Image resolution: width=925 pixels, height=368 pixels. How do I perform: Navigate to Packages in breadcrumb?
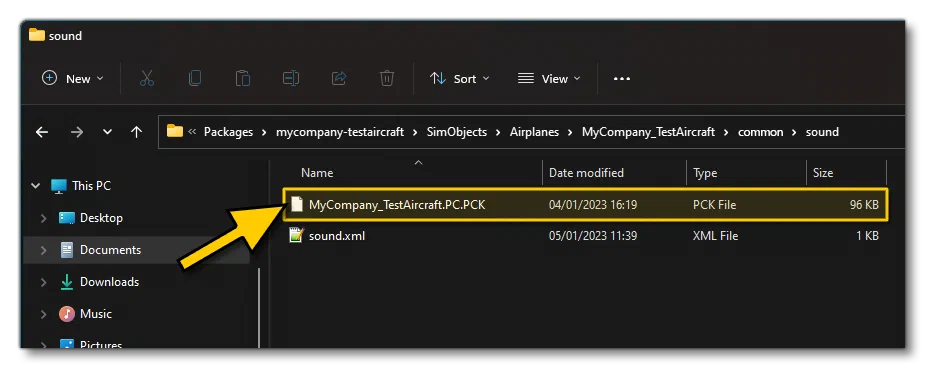coord(228,132)
